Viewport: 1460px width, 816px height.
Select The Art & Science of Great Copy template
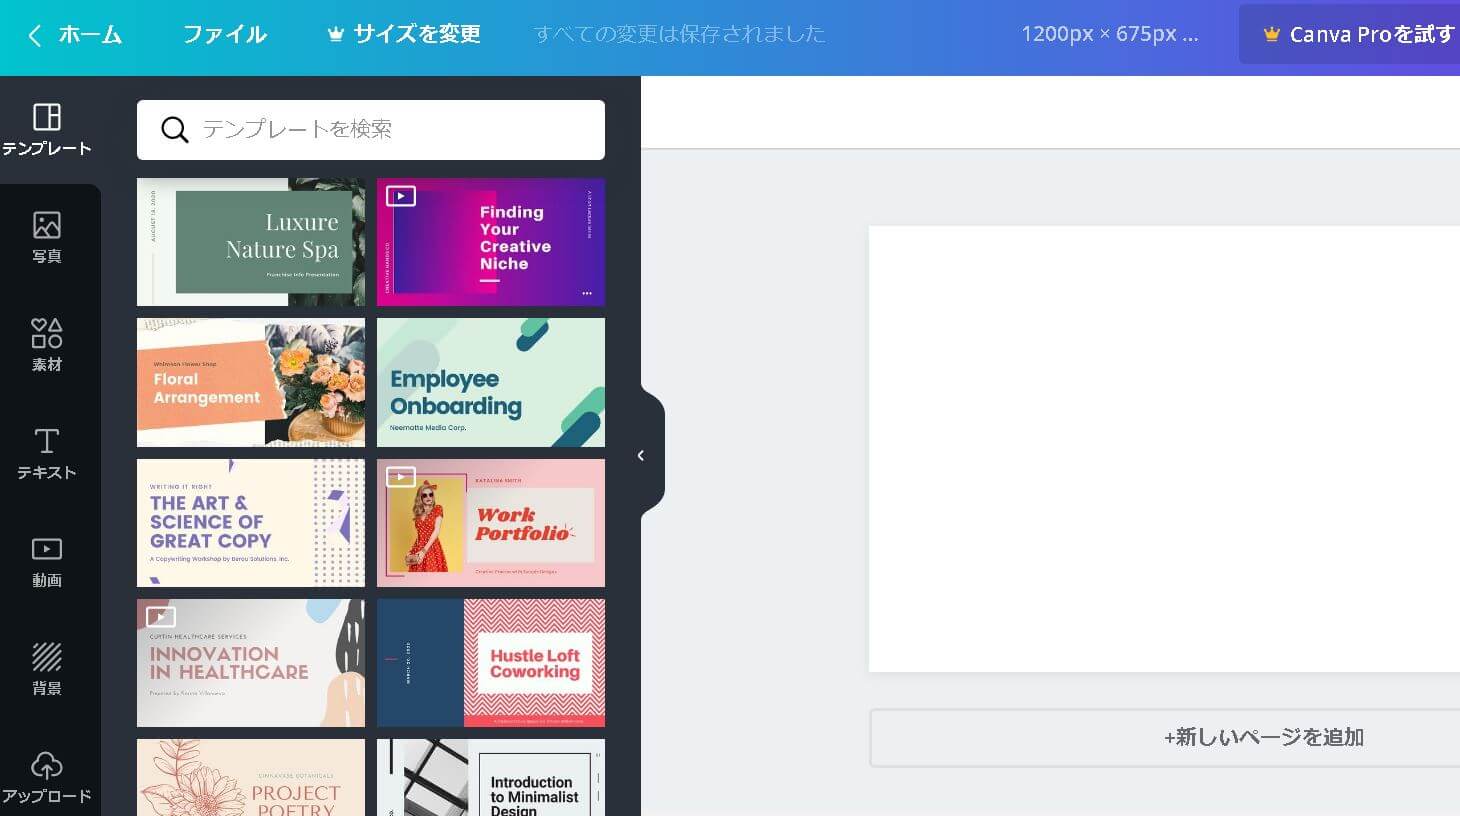[251, 523]
